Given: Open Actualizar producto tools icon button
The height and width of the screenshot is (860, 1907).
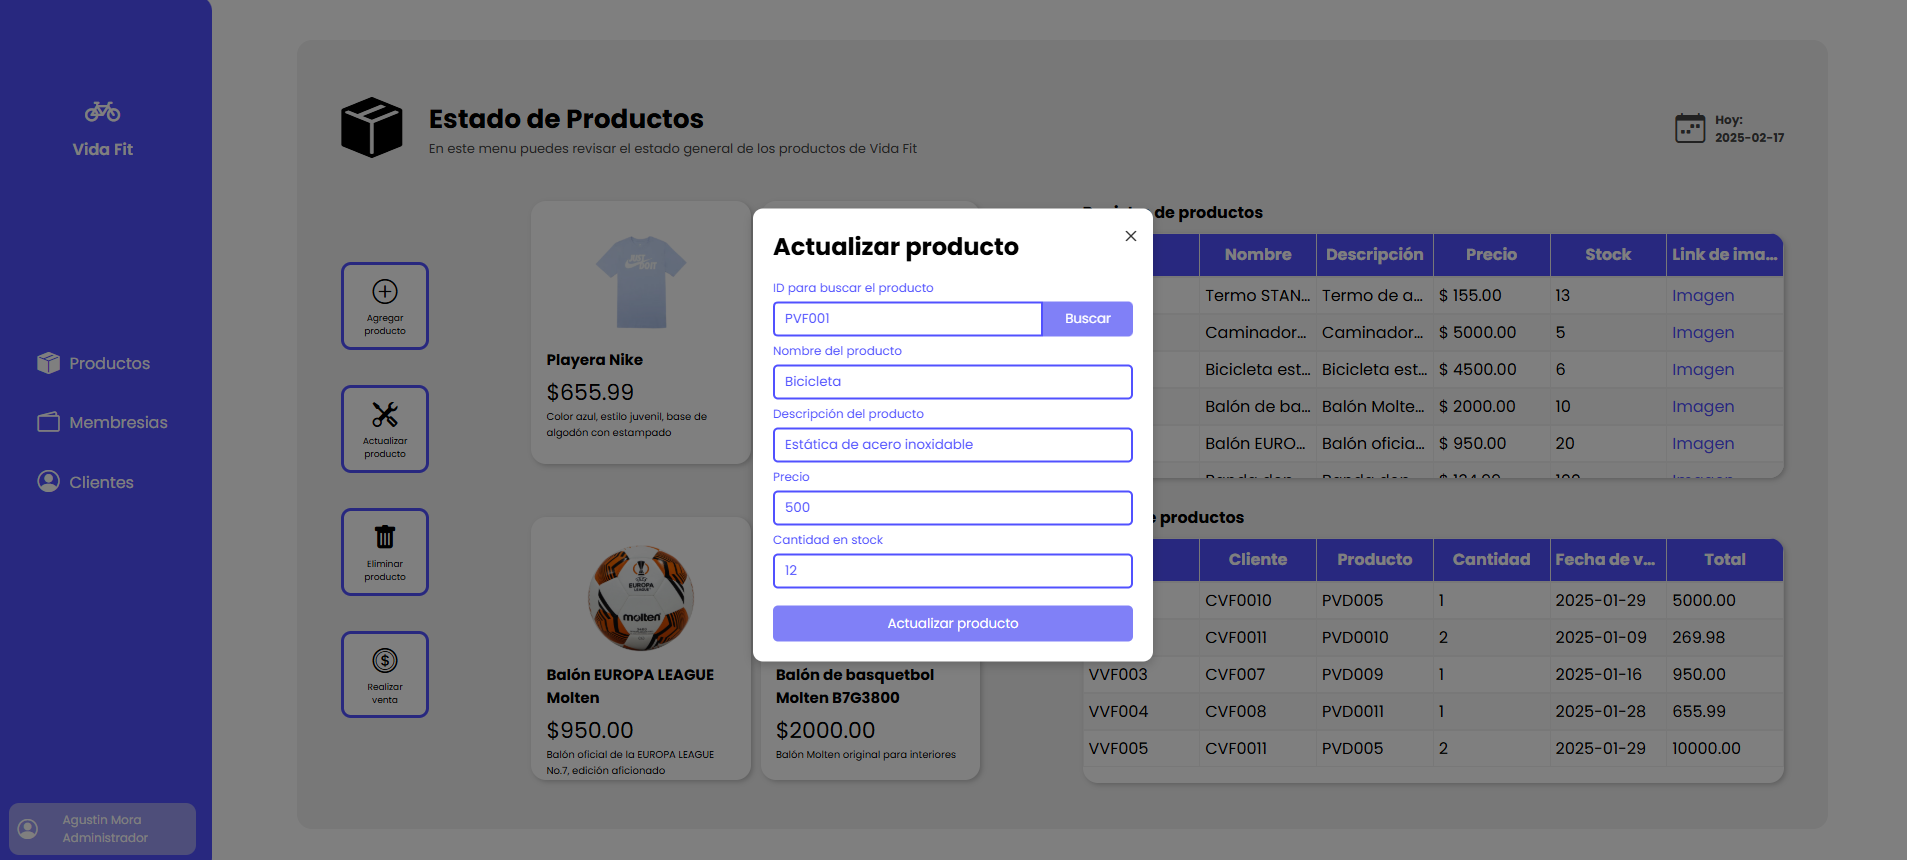Looking at the screenshot, I should [385, 429].
